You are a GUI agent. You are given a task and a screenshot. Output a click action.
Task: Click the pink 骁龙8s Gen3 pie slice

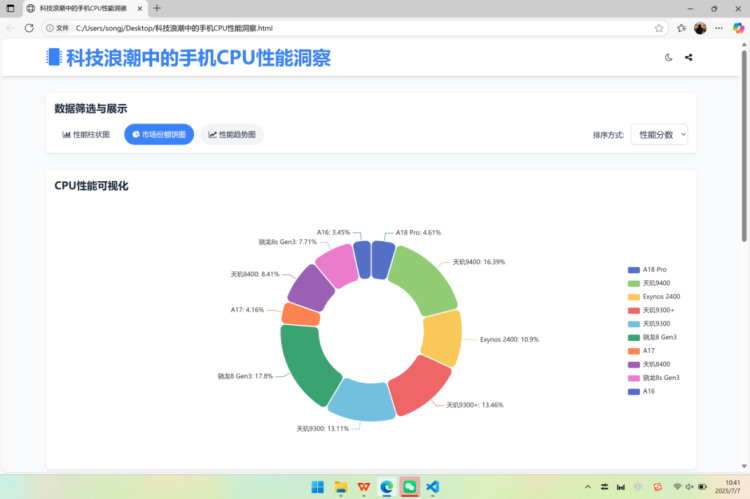click(x=337, y=266)
